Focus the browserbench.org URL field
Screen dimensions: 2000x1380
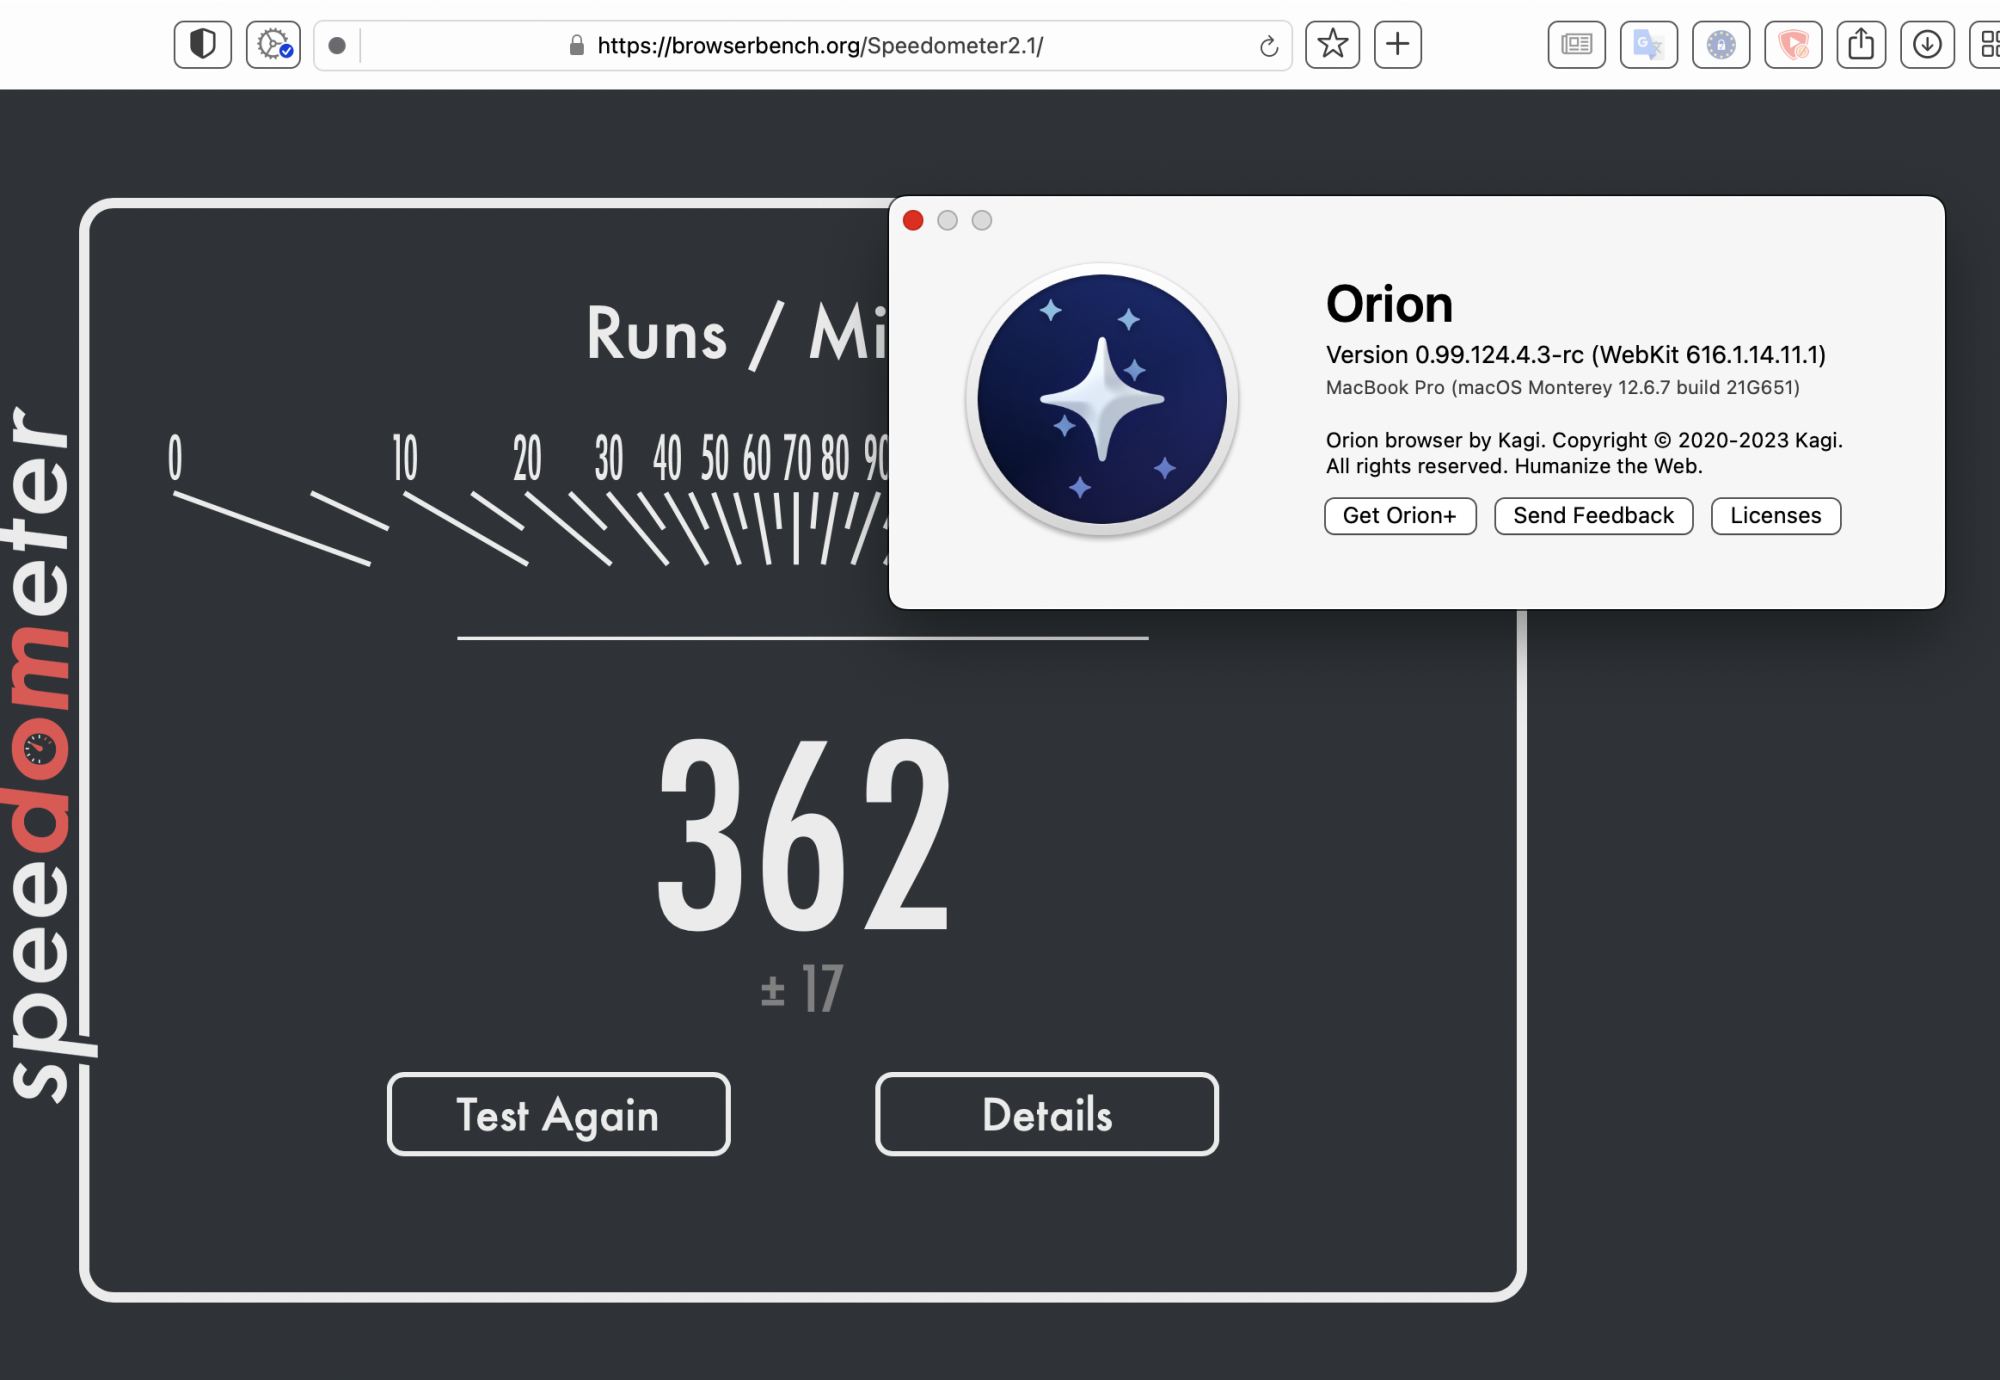(x=820, y=46)
